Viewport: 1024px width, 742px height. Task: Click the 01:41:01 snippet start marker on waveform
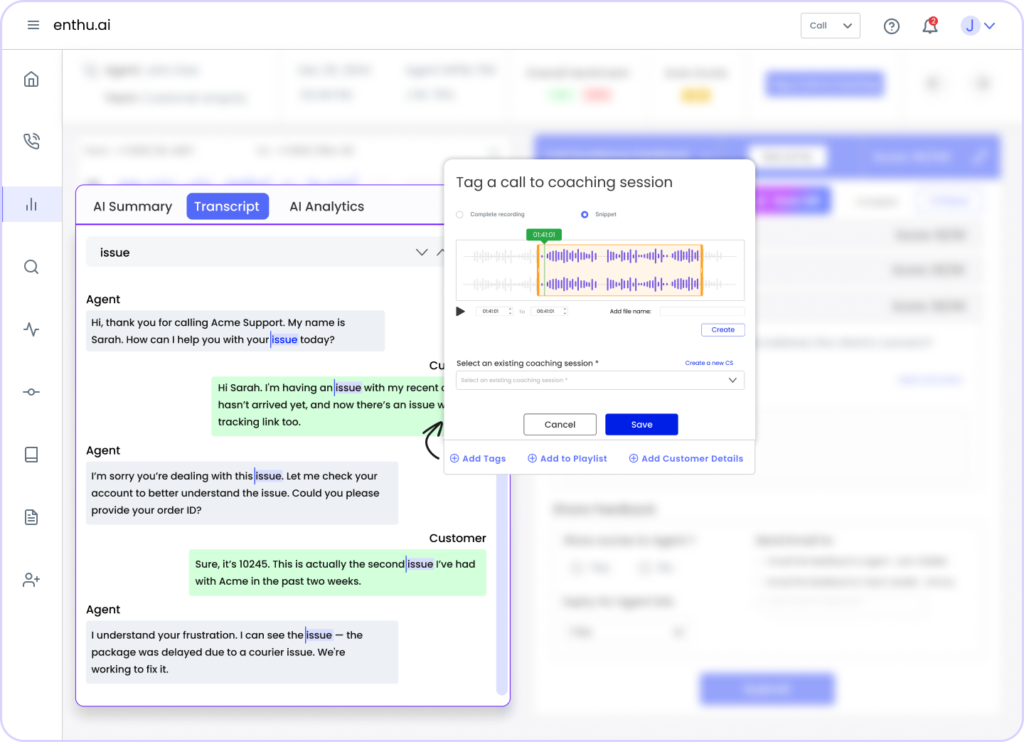coord(545,233)
